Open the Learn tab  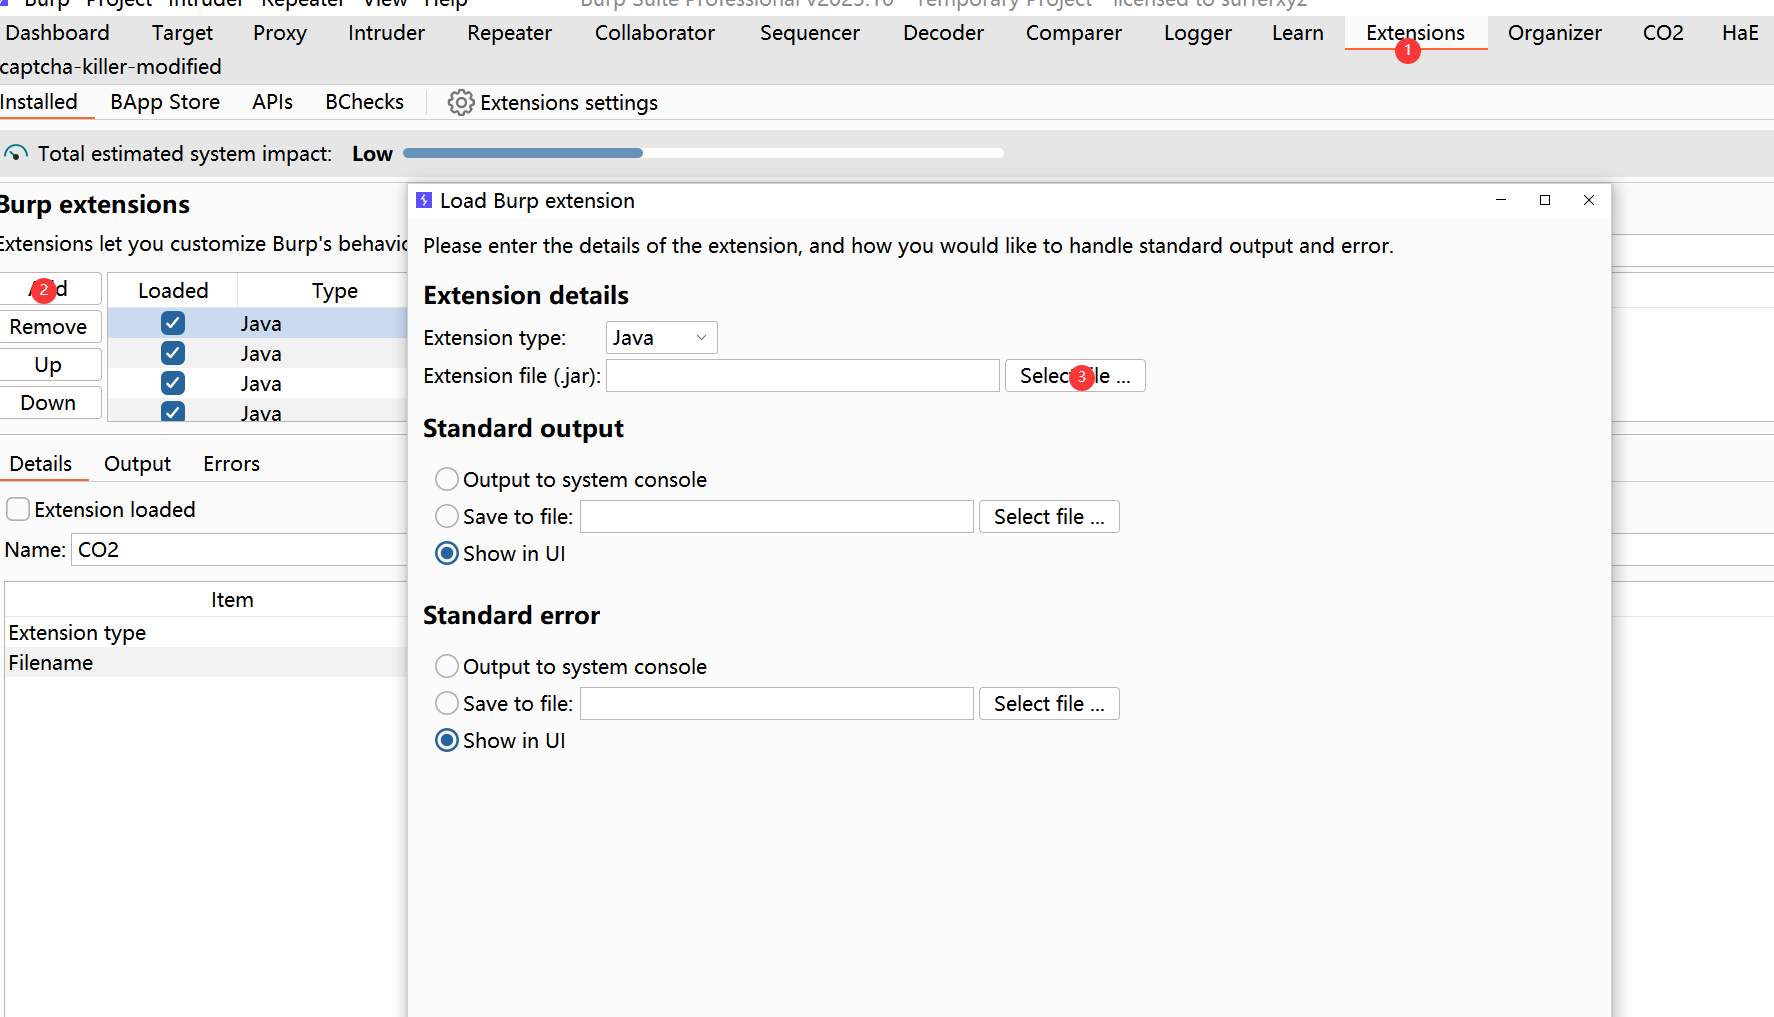1298,33
